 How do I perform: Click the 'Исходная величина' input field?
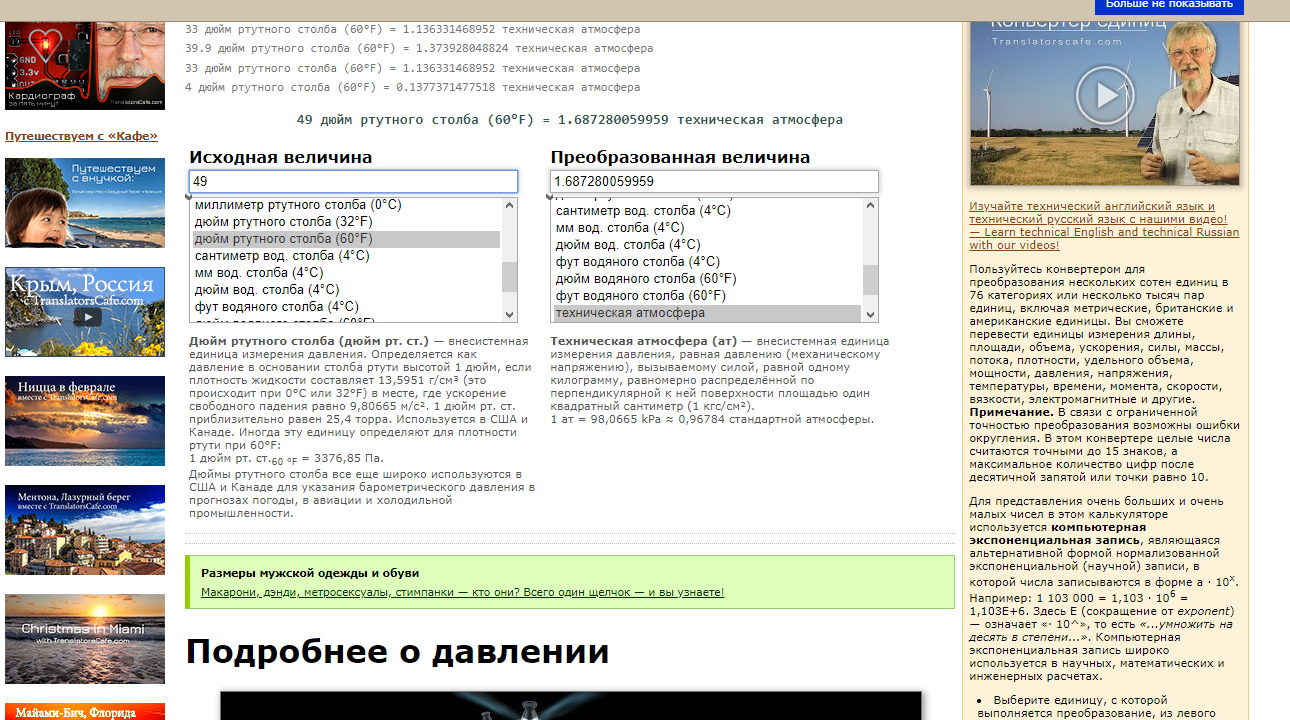pos(354,181)
